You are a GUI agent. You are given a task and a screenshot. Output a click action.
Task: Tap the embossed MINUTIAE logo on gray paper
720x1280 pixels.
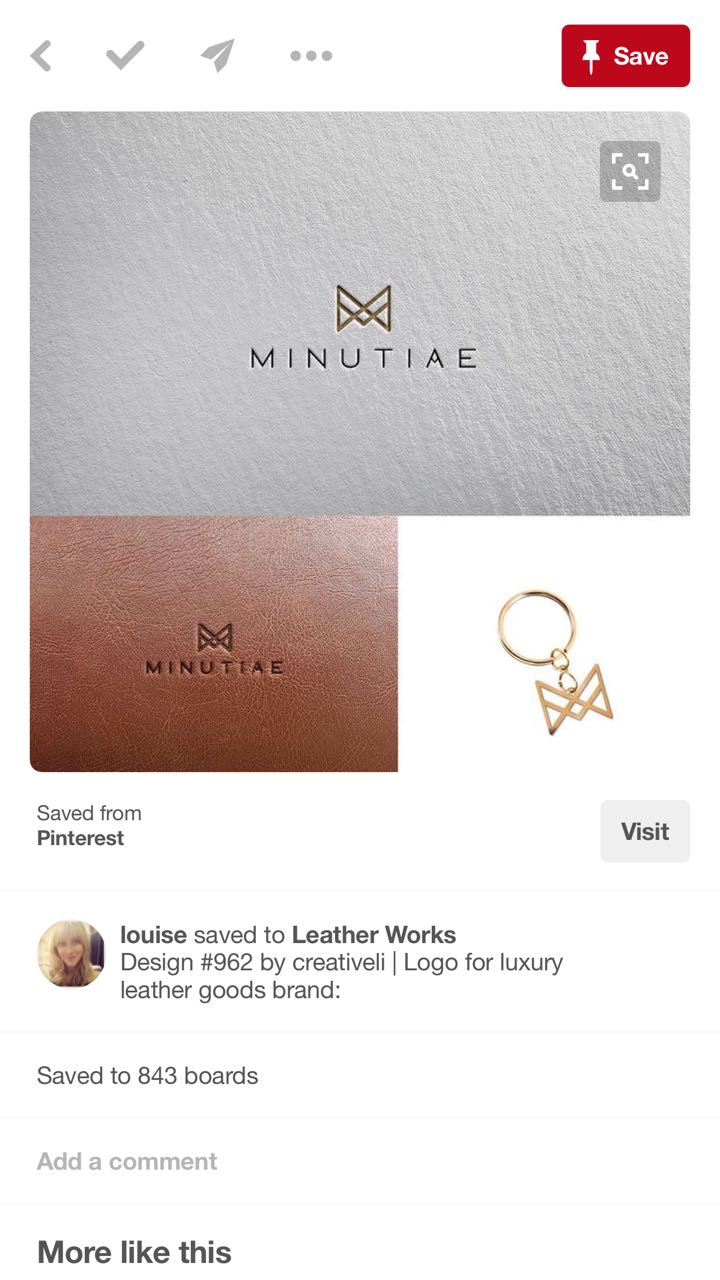(363, 328)
